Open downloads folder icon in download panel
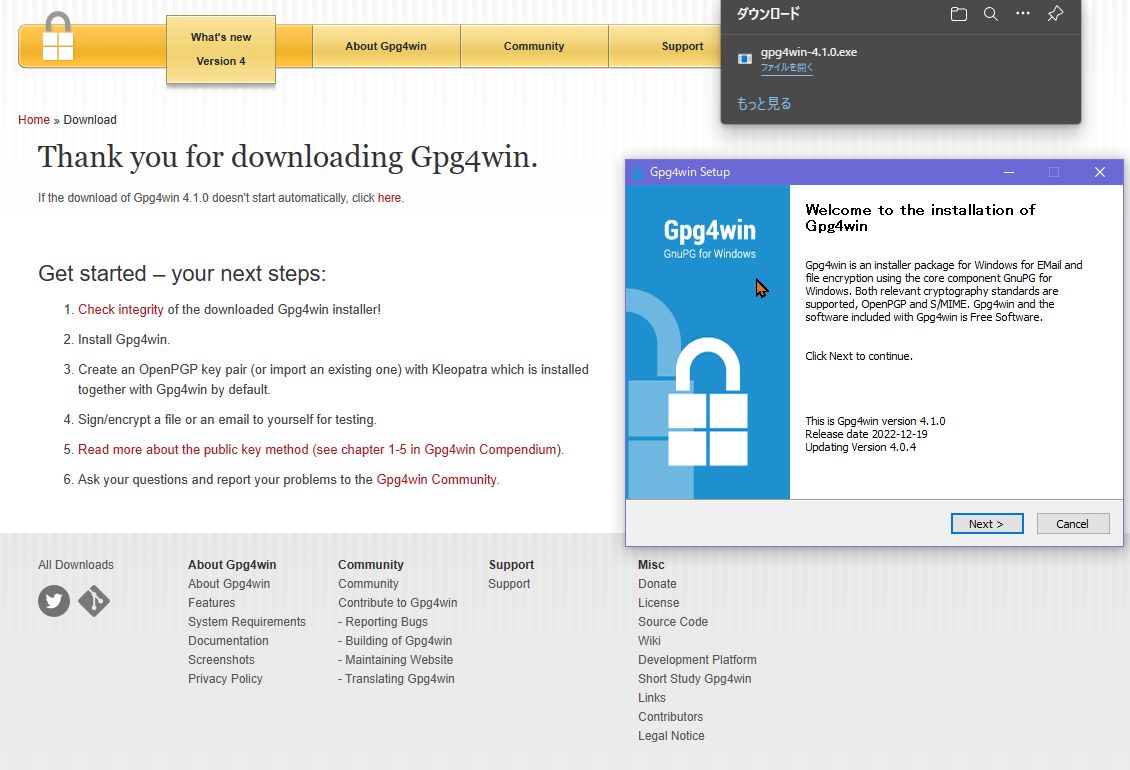The height and width of the screenshot is (770, 1130). (958, 14)
